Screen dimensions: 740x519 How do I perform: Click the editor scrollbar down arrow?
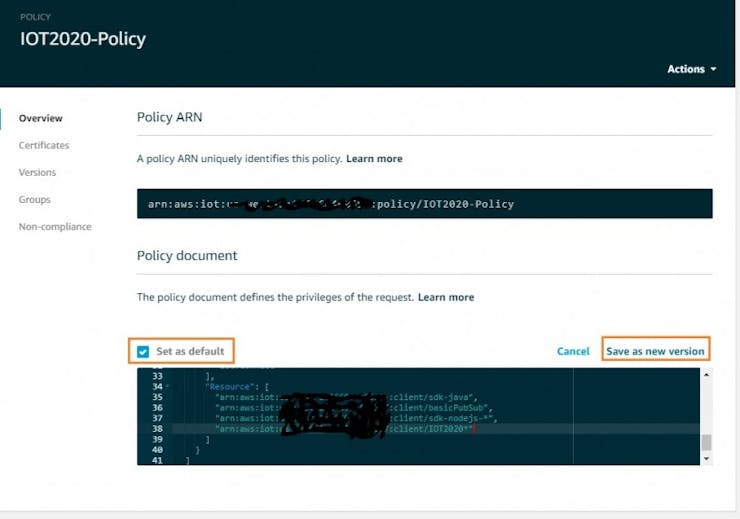coord(706,459)
